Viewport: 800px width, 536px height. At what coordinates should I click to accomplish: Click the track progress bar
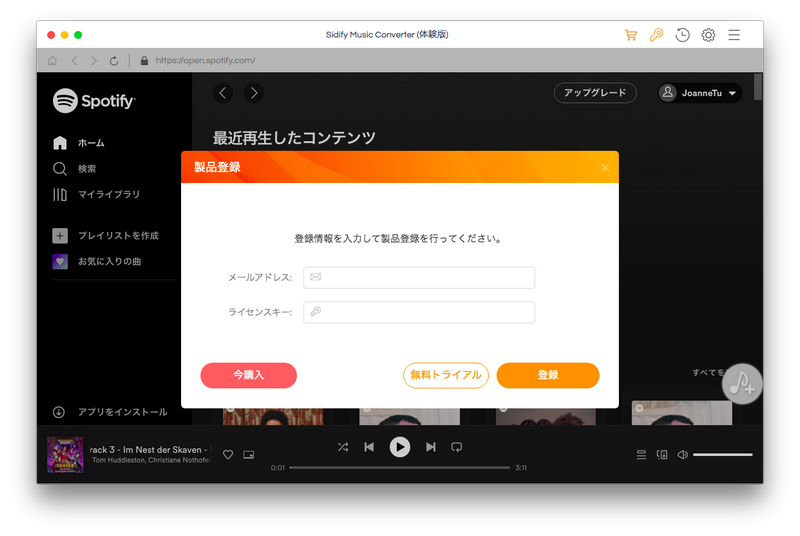[x=399, y=467]
